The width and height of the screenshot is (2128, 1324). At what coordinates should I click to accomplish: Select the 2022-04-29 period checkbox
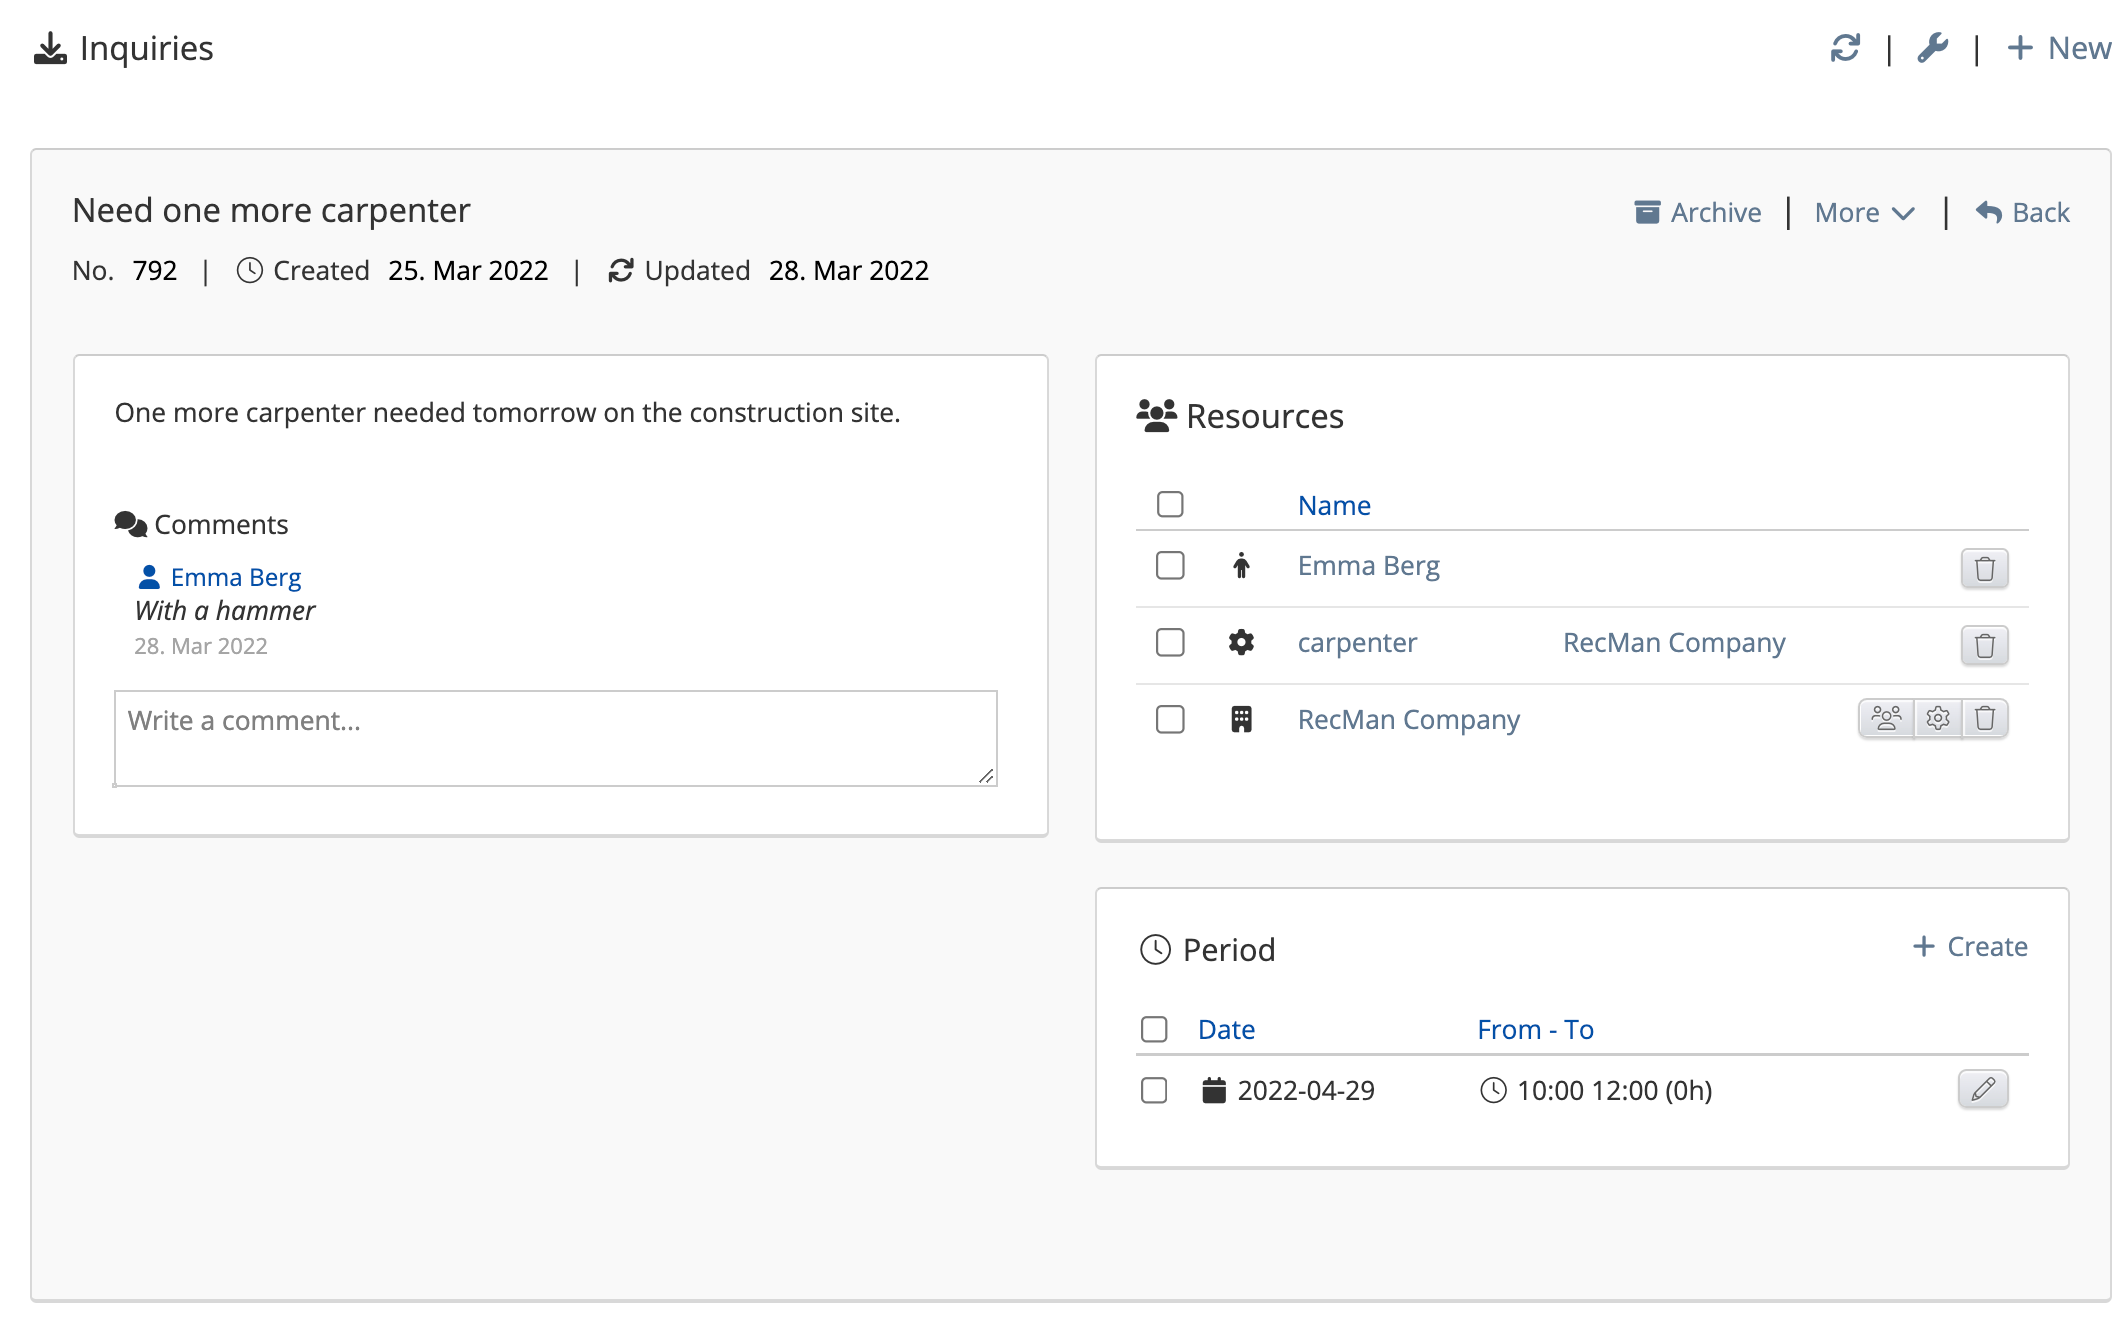(1154, 1090)
